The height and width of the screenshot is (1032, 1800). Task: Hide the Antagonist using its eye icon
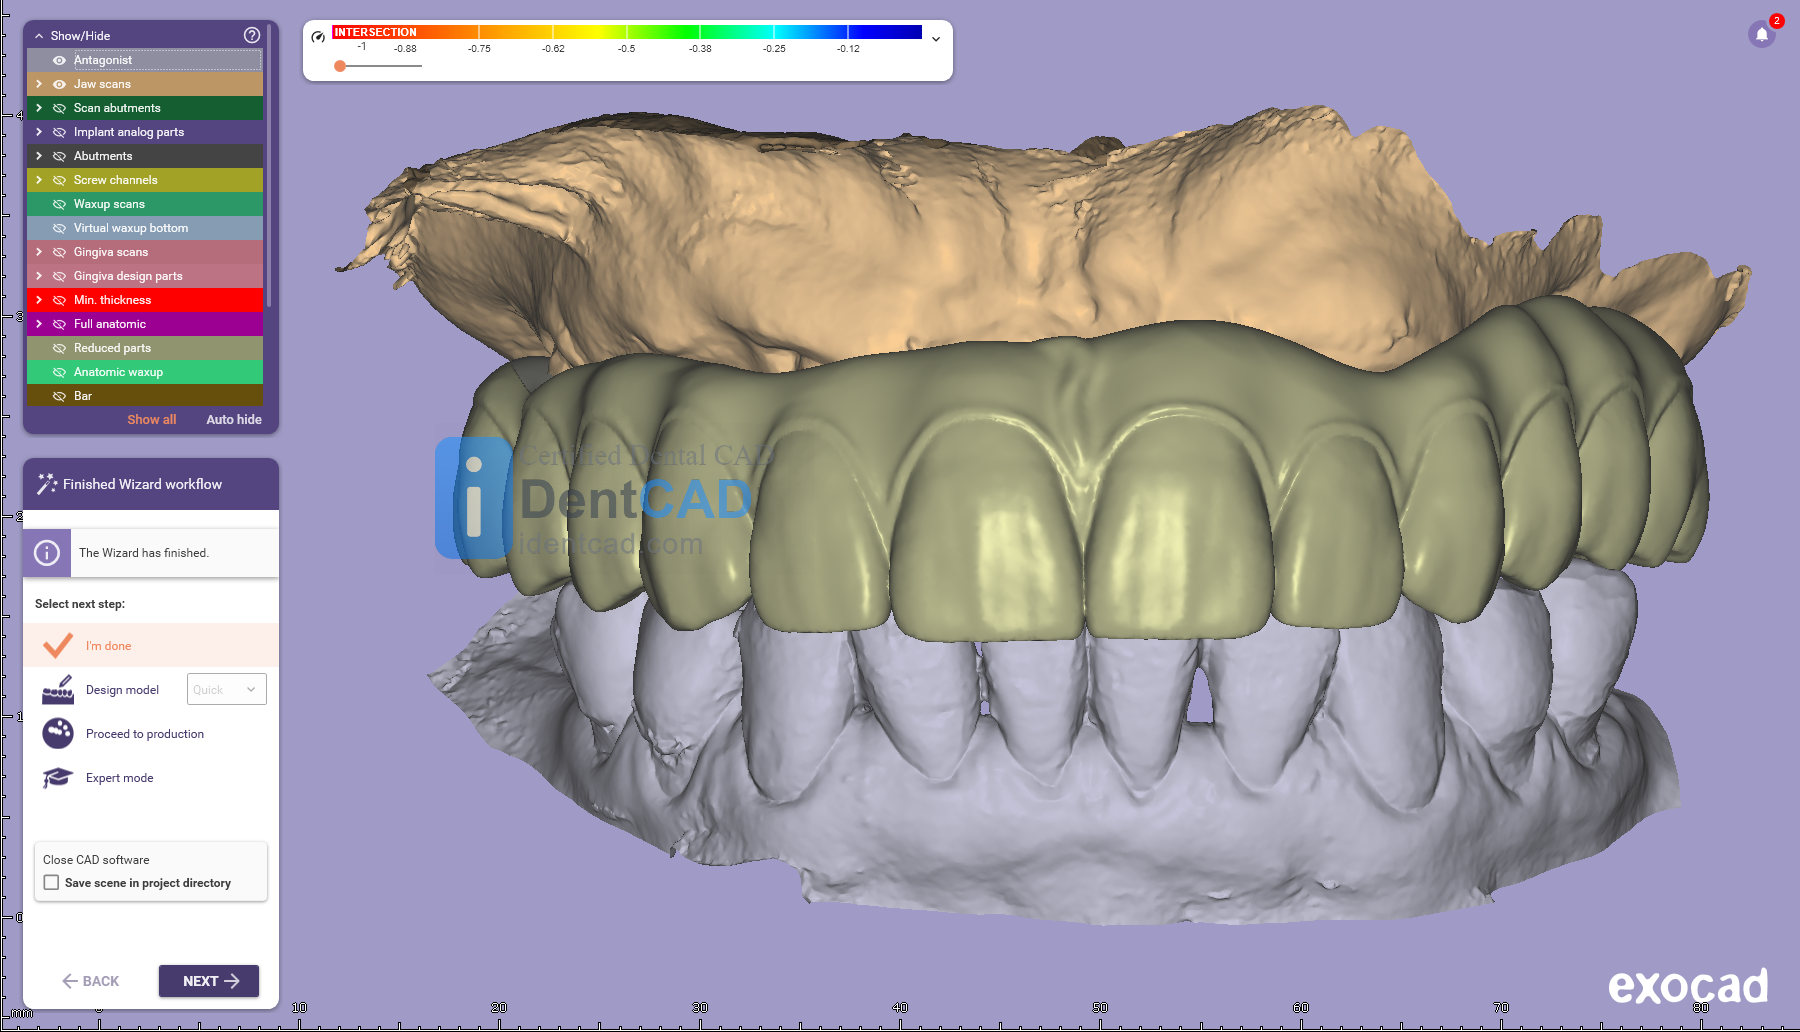click(x=59, y=60)
